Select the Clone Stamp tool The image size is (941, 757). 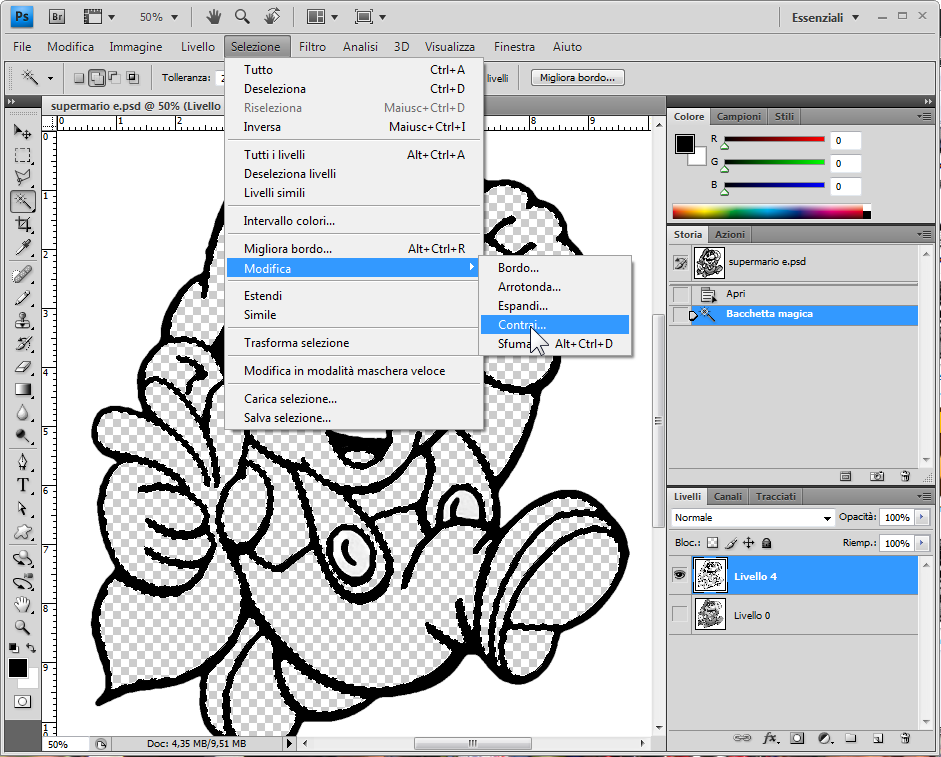coord(22,321)
